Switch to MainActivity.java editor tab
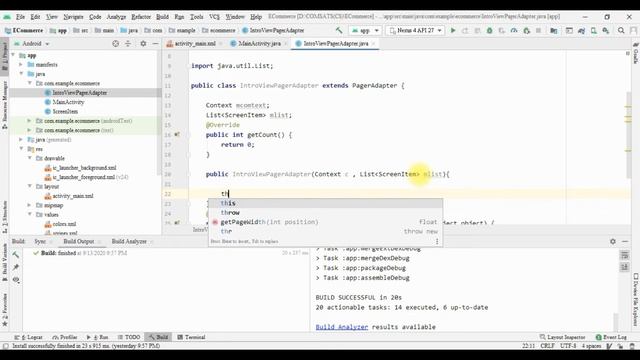 pos(259,43)
